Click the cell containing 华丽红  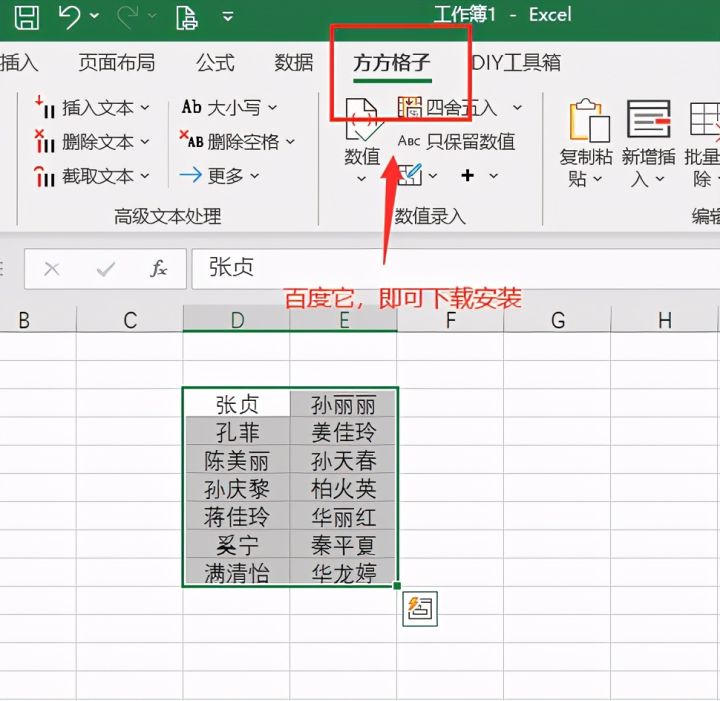coord(343,516)
